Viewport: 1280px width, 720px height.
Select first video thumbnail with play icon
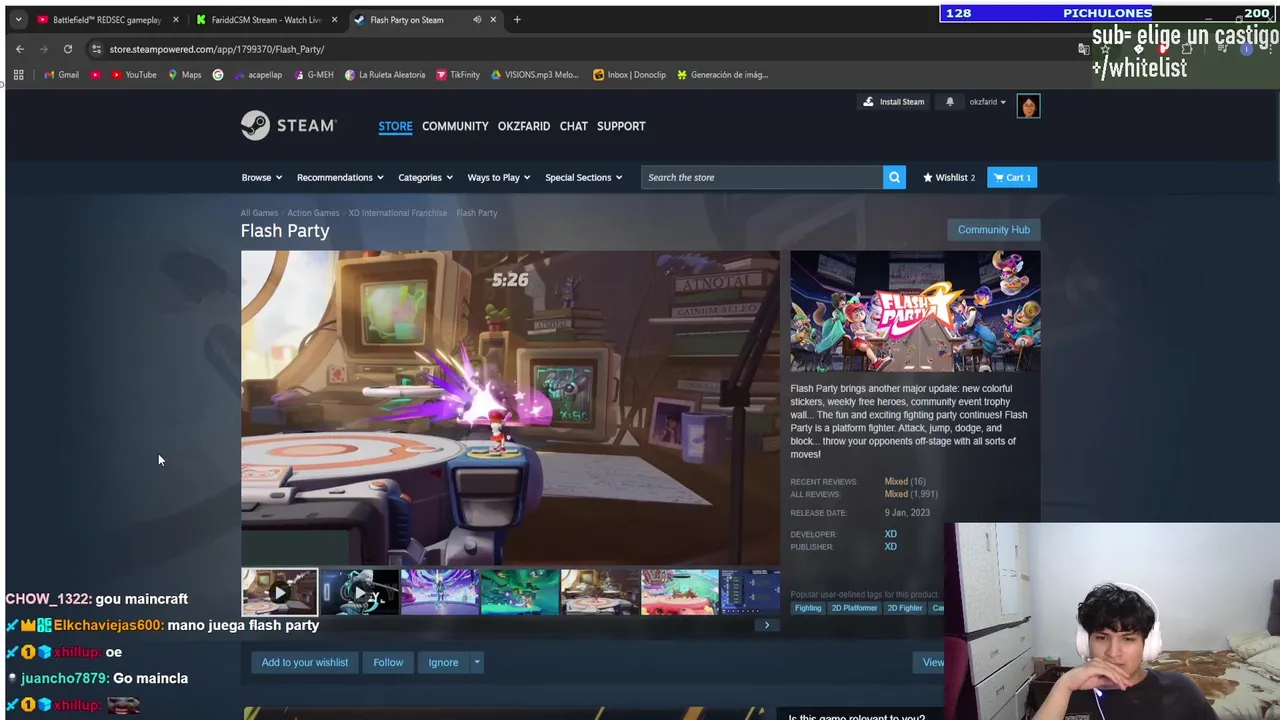point(279,592)
